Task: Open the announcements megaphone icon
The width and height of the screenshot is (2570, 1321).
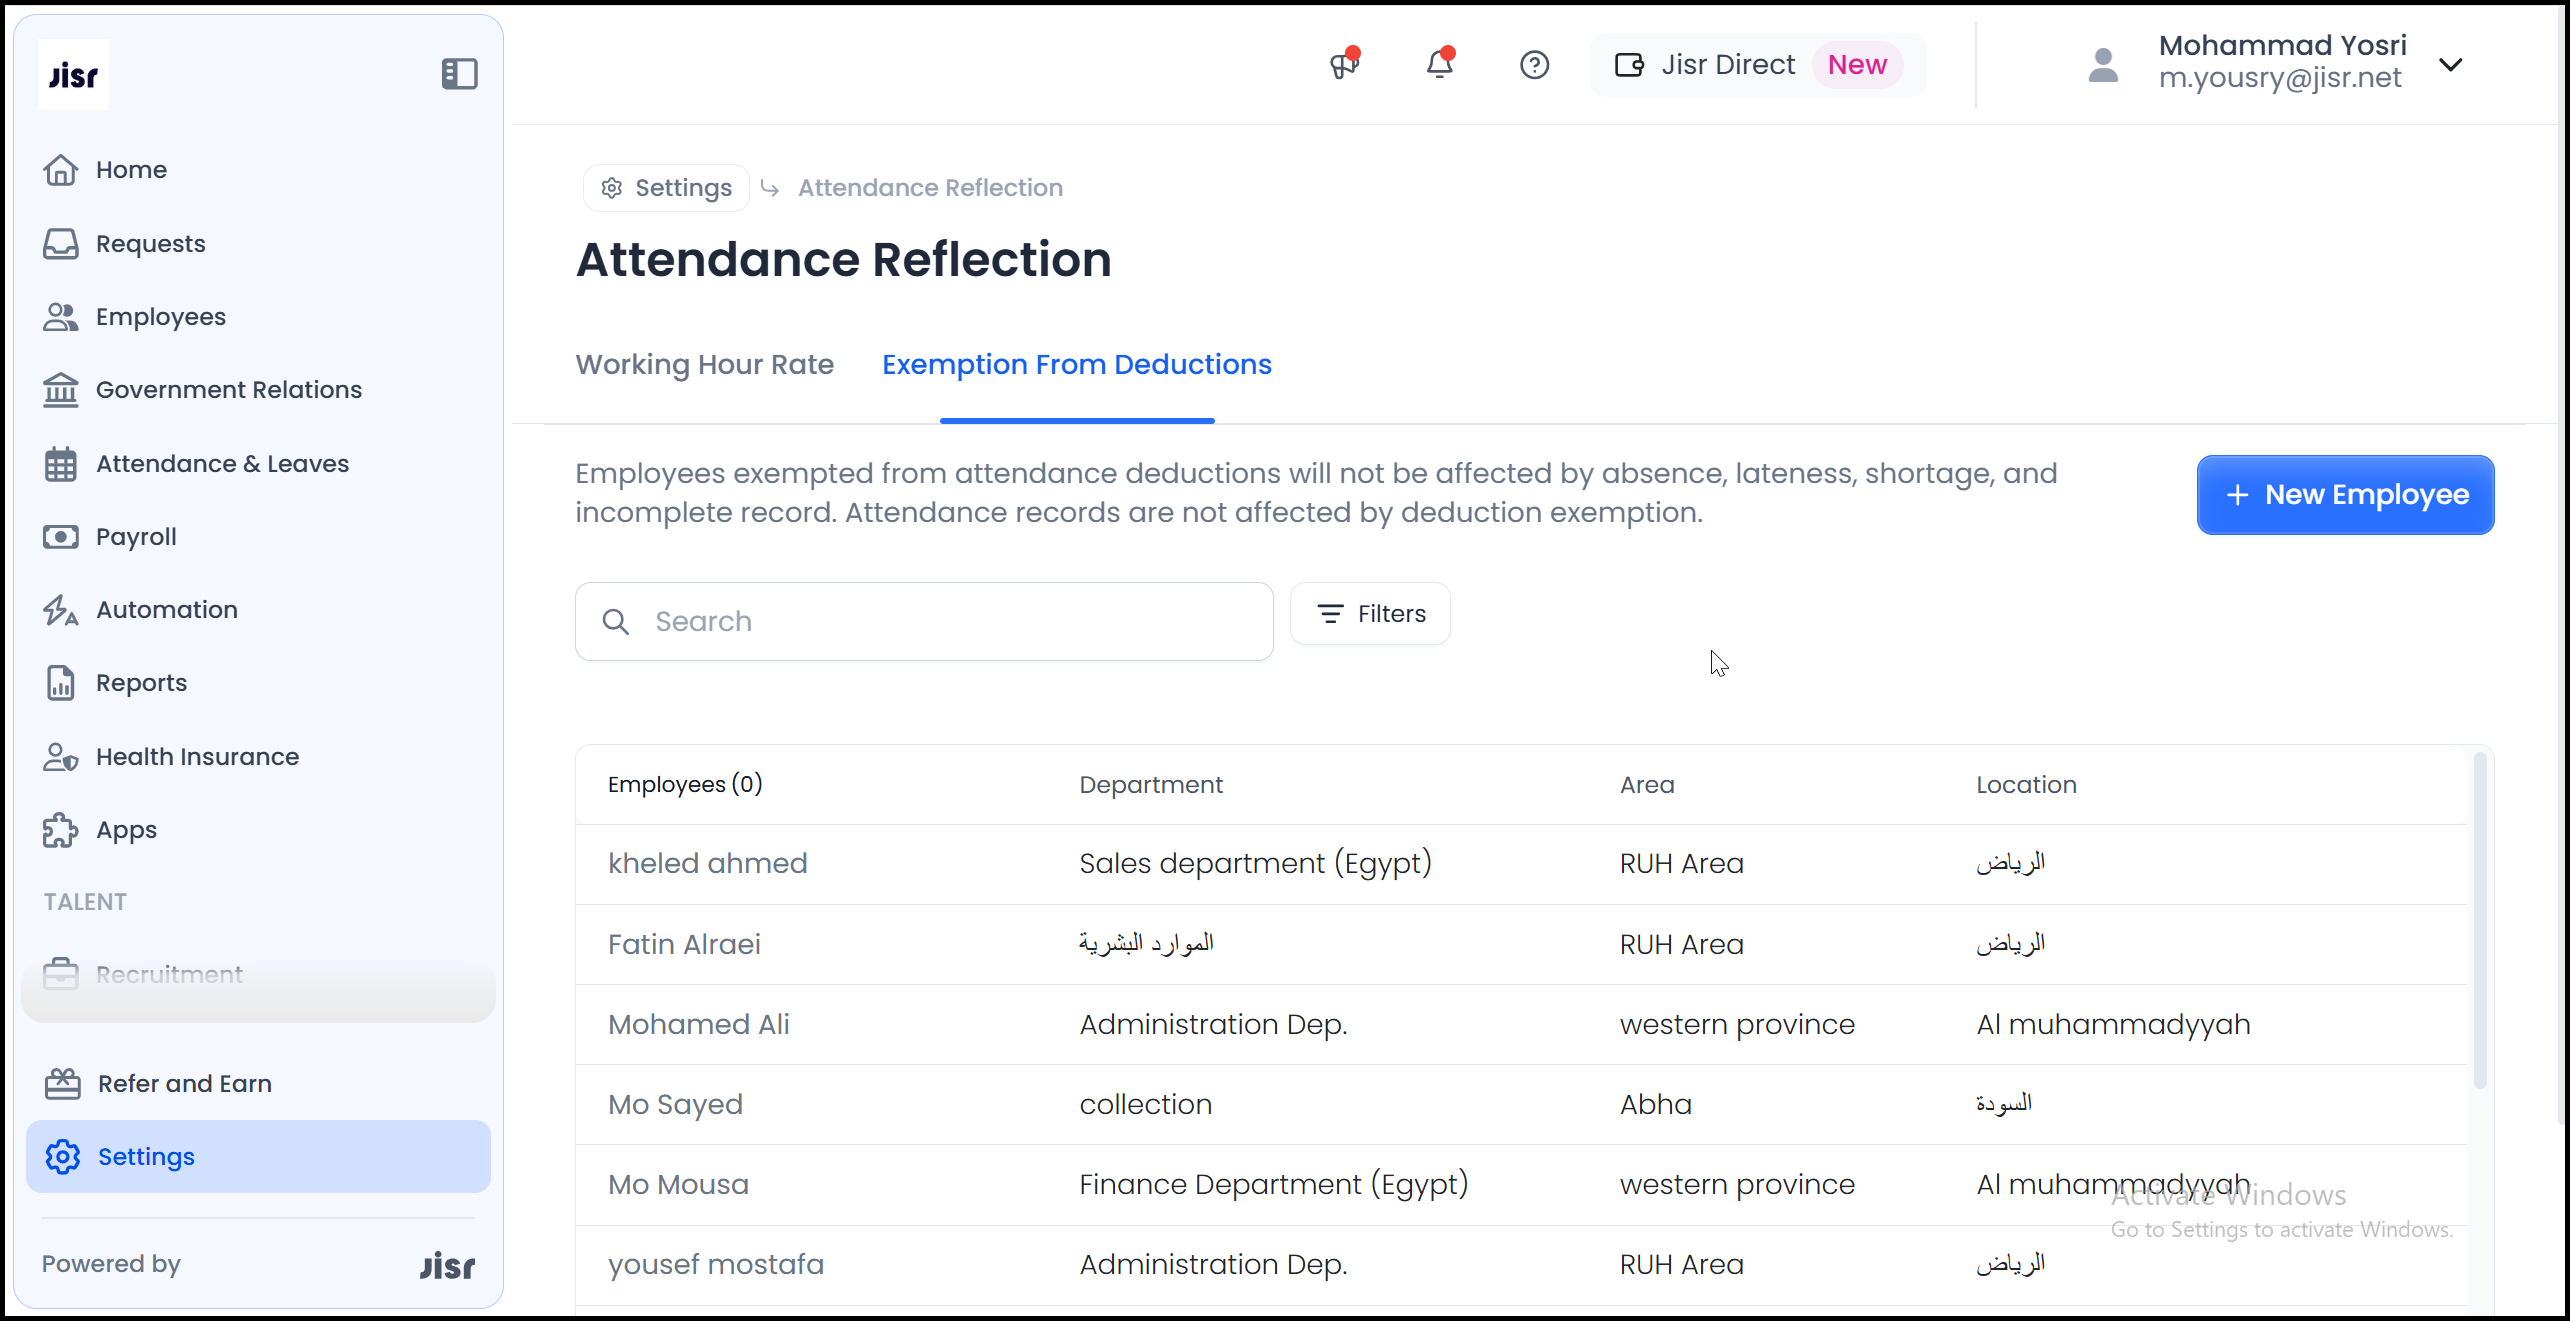Action: [x=1343, y=65]
